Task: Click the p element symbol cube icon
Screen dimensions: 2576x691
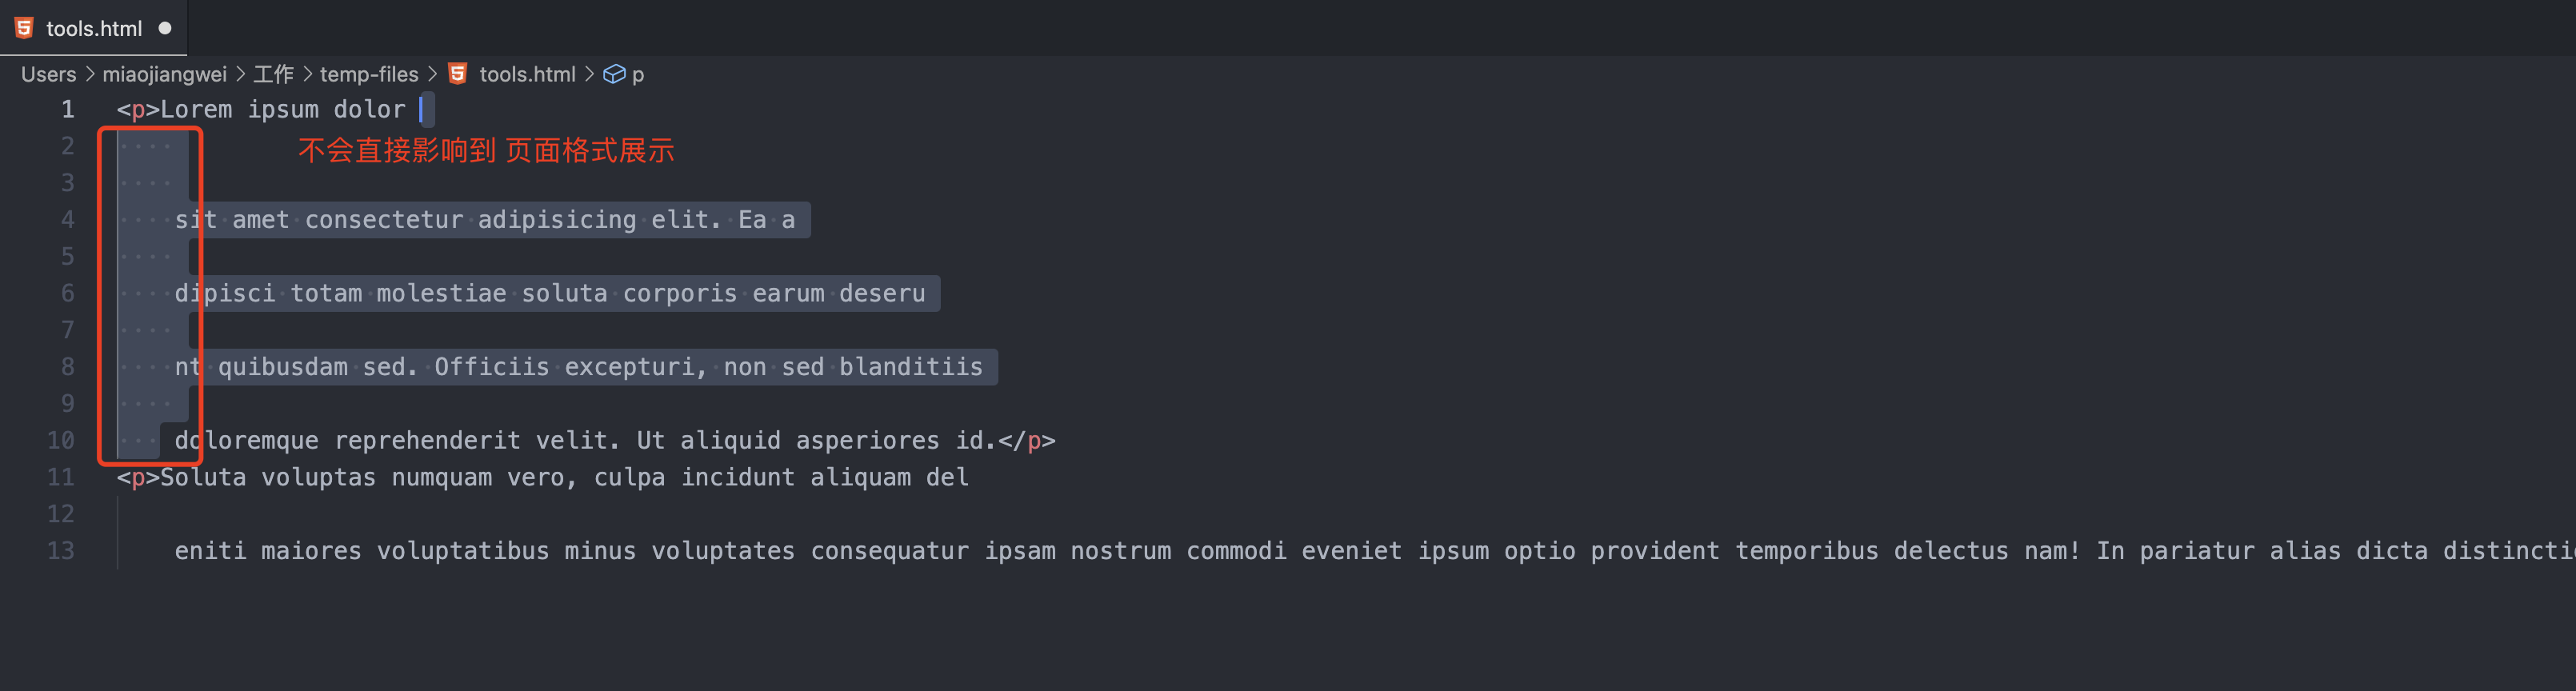Action: (x=614, y=74)
